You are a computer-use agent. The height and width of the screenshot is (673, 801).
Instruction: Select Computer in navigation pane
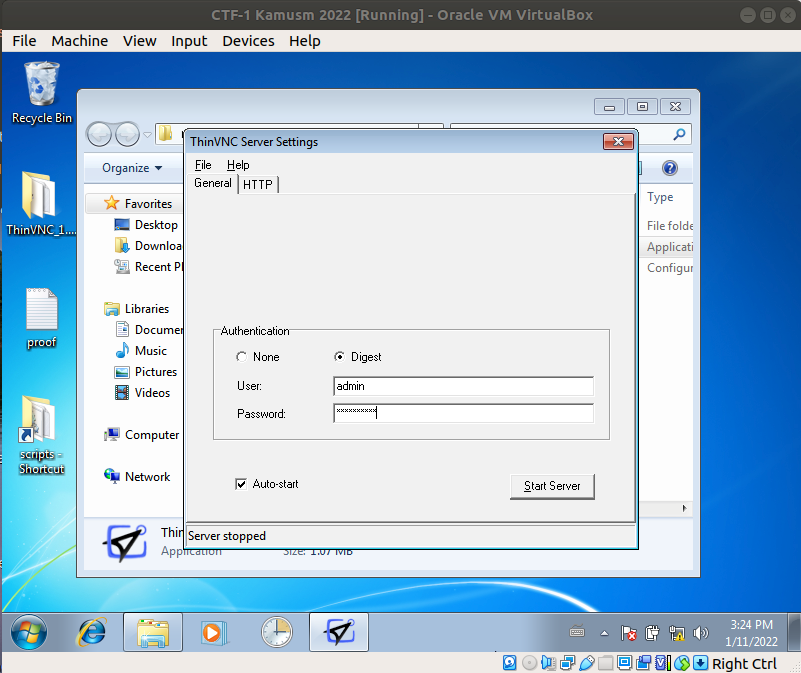pyautogui.click(x=142, y=434)
